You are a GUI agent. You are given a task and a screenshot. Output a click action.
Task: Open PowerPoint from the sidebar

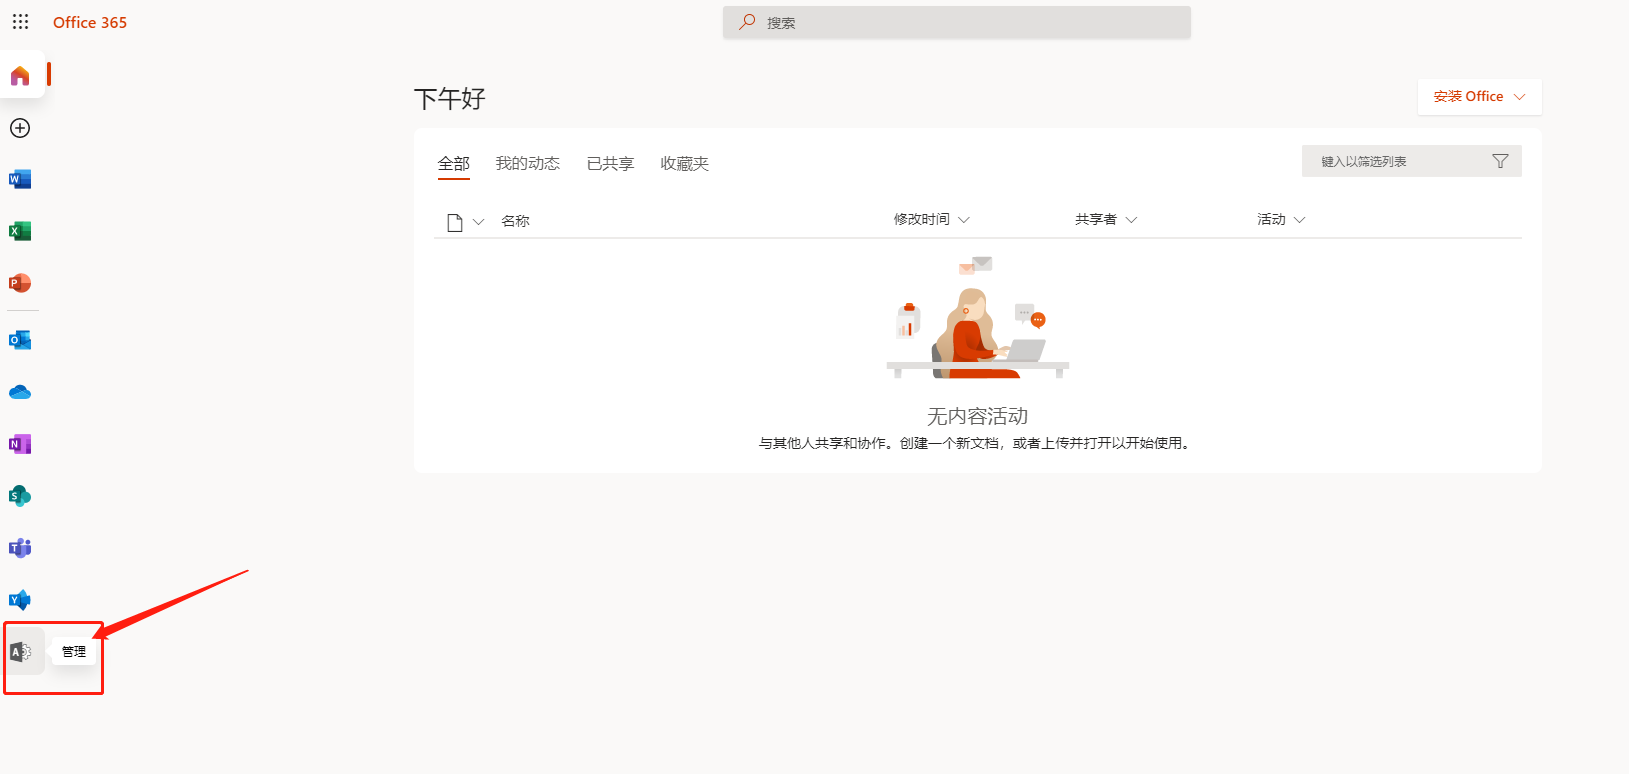(x=20, y=283)
